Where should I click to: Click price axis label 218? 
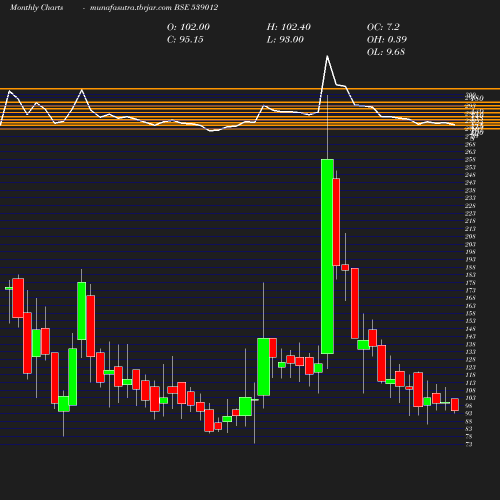point(470,221)
